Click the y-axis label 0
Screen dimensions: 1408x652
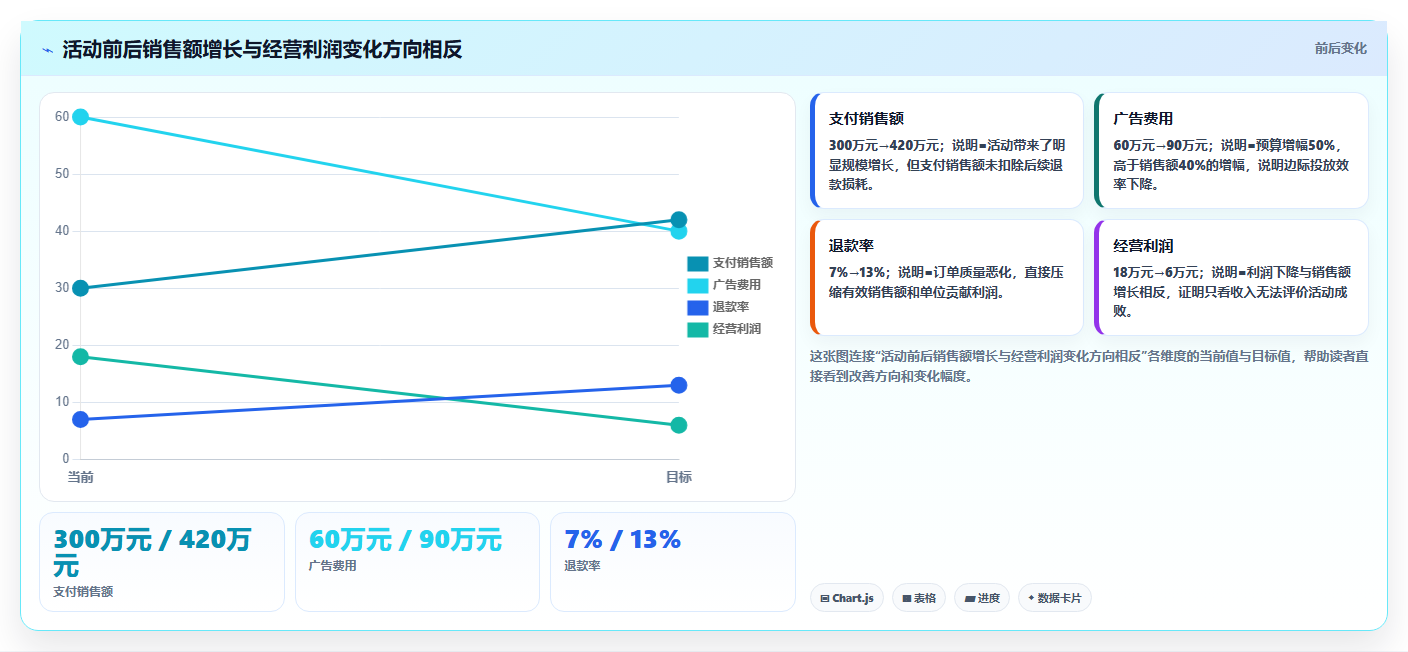pos(66,459)
